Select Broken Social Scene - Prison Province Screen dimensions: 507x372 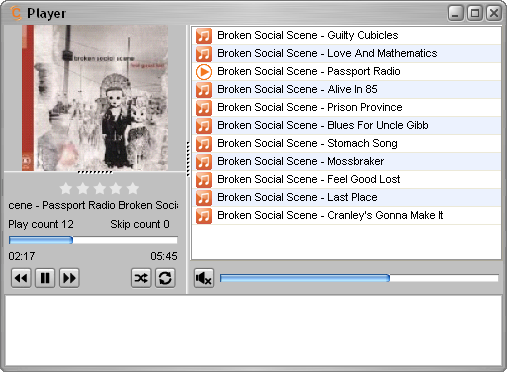point(347,108)
